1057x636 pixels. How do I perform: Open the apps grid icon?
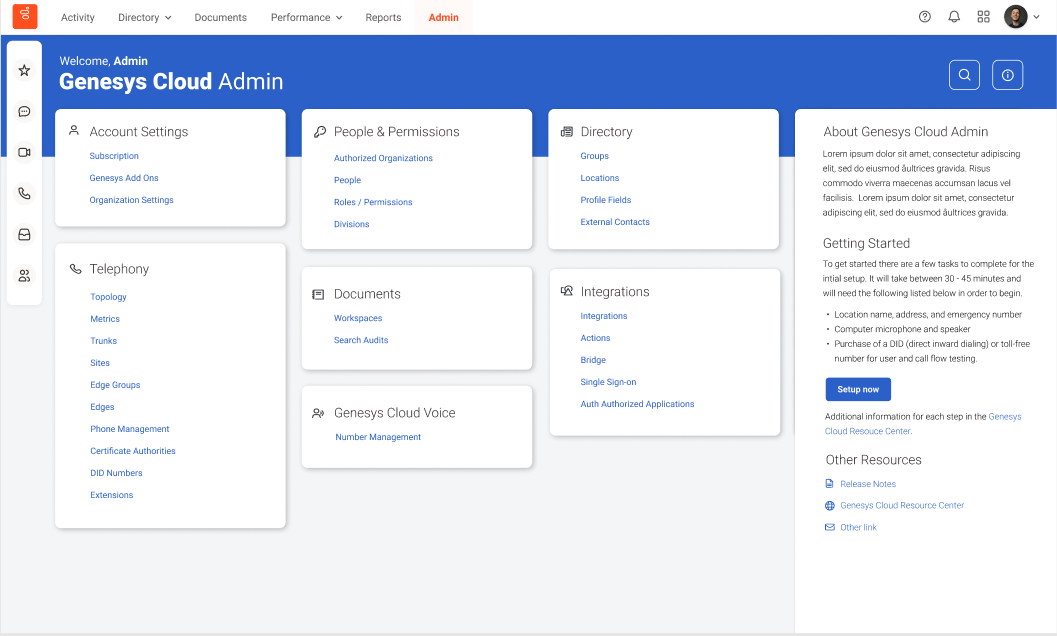983,17
